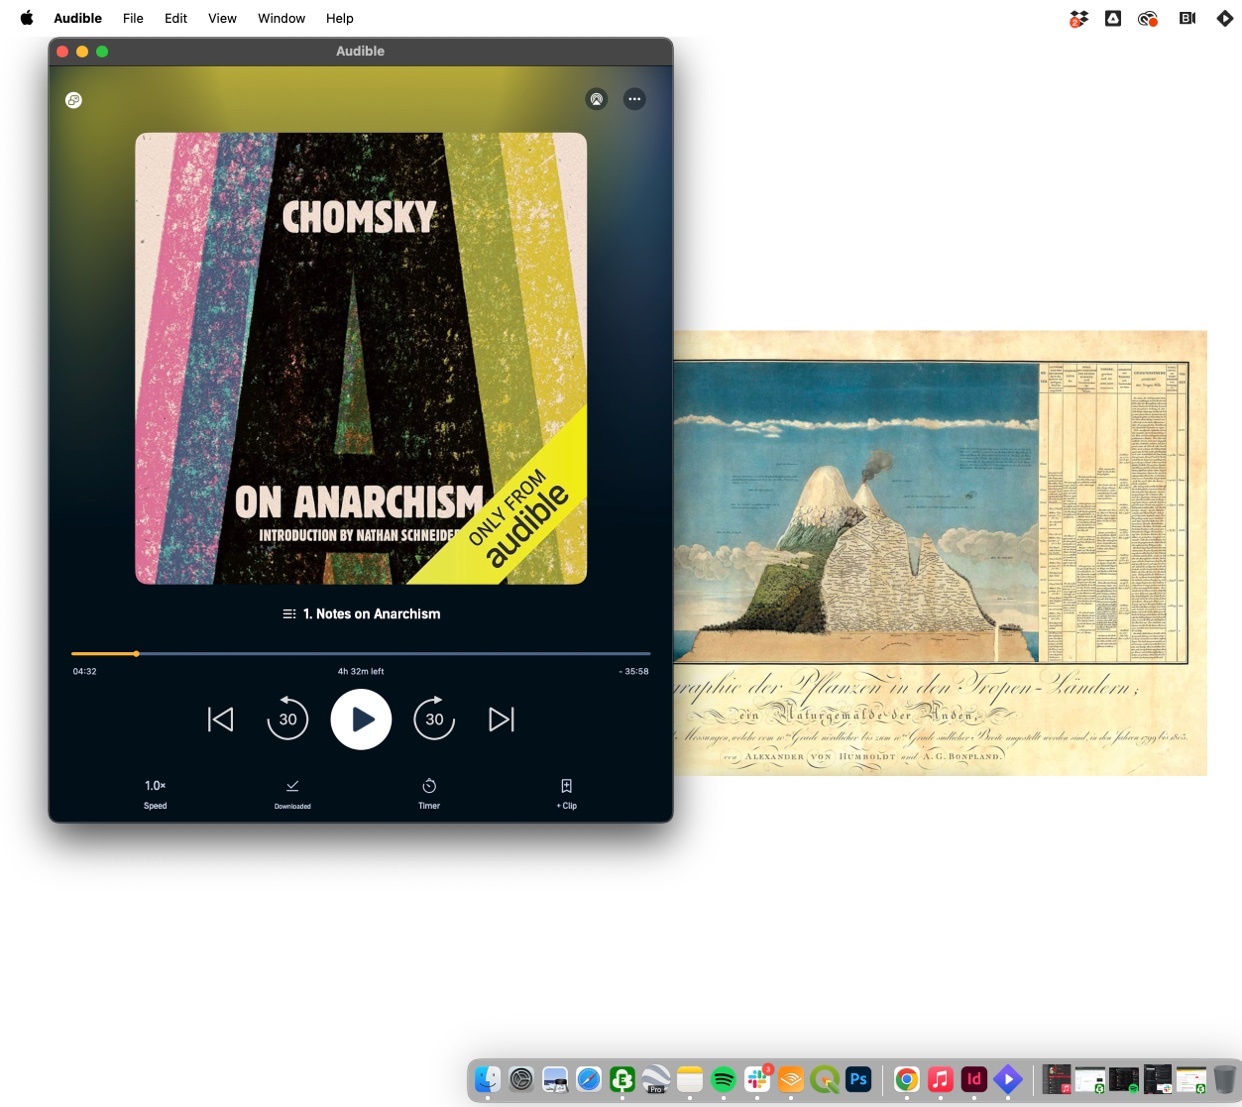Jump back 30 seconds
1242x1107 pixels.
coord(287,718)
